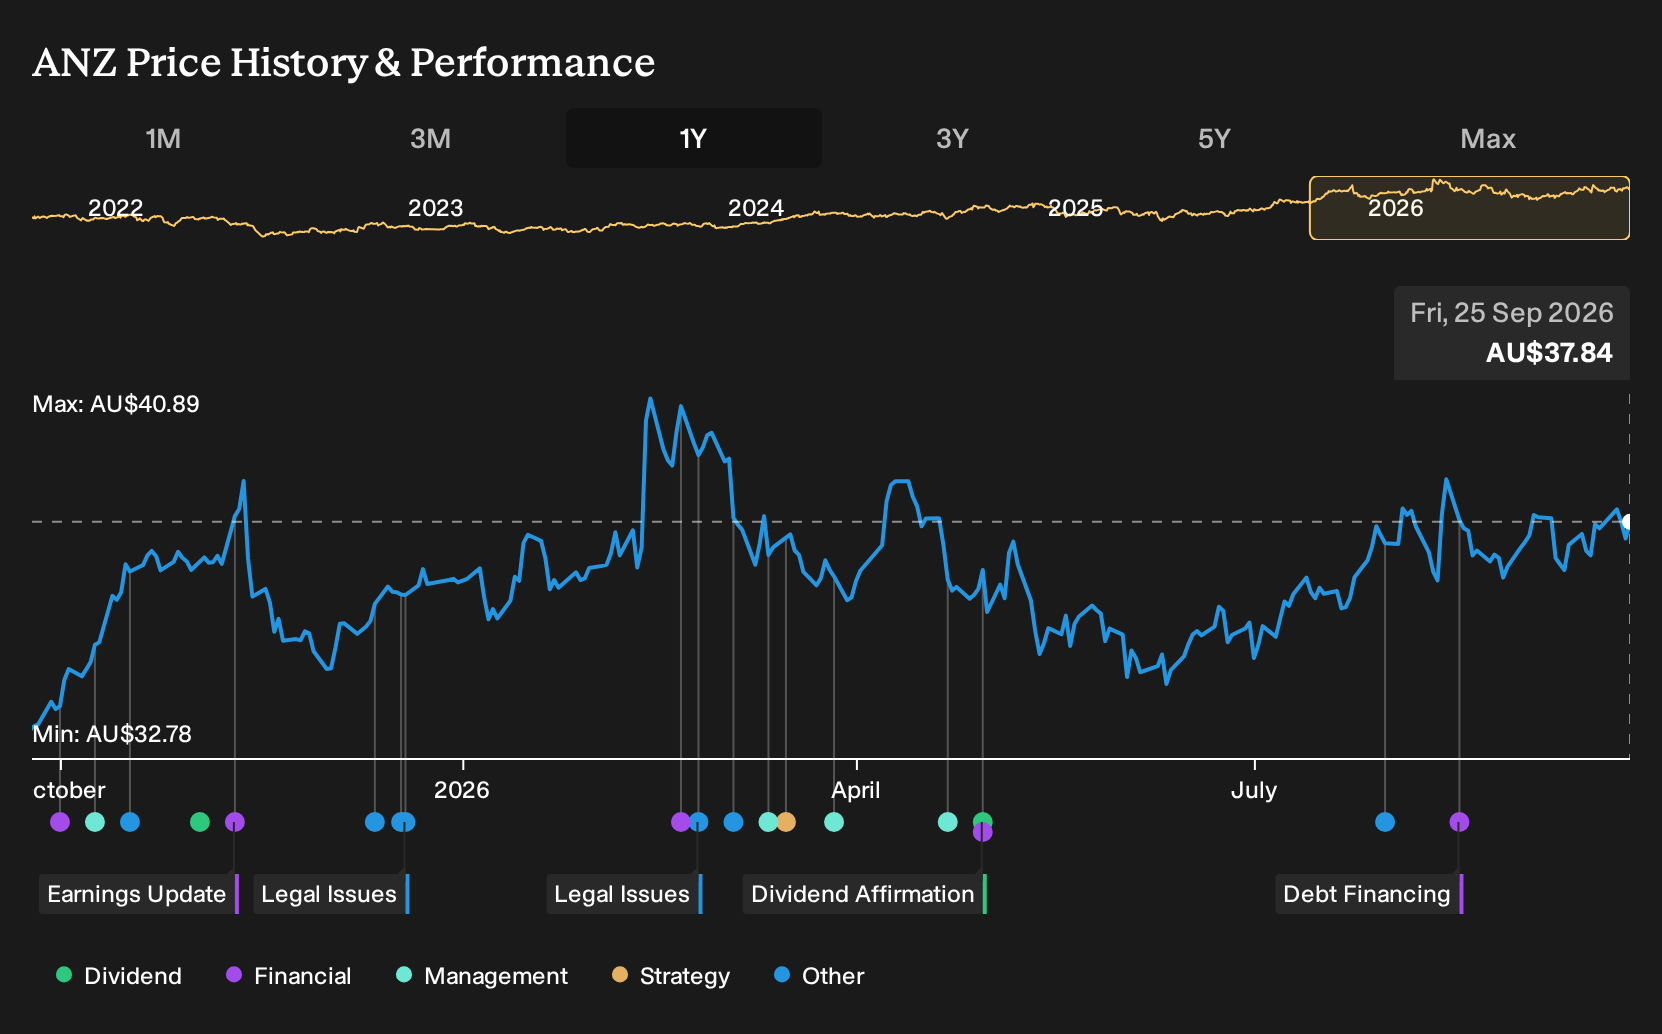Open the Debt Financing event label
This screenshot has height=1034, width=1662.
[x=1369, y=894]
